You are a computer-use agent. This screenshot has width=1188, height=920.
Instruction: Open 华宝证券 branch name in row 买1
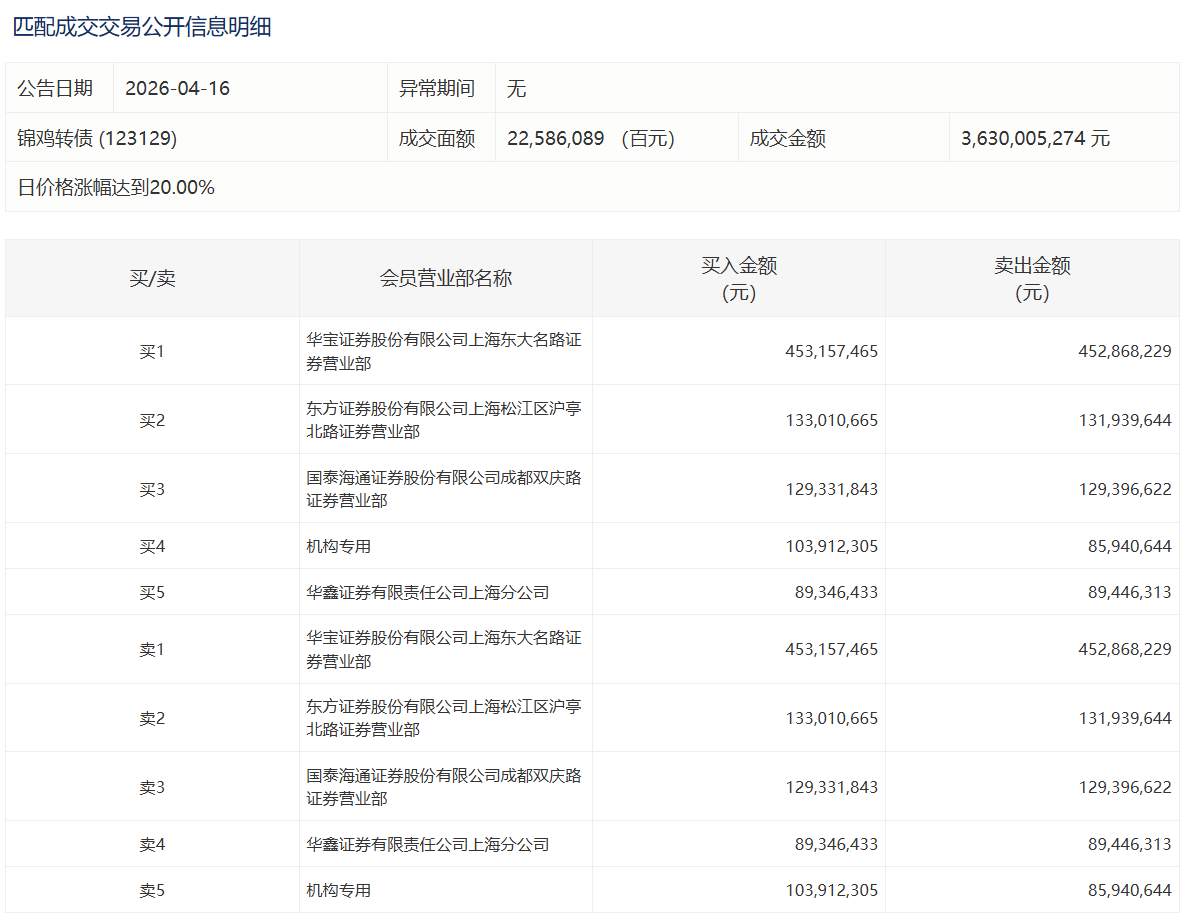coord(443,351)
